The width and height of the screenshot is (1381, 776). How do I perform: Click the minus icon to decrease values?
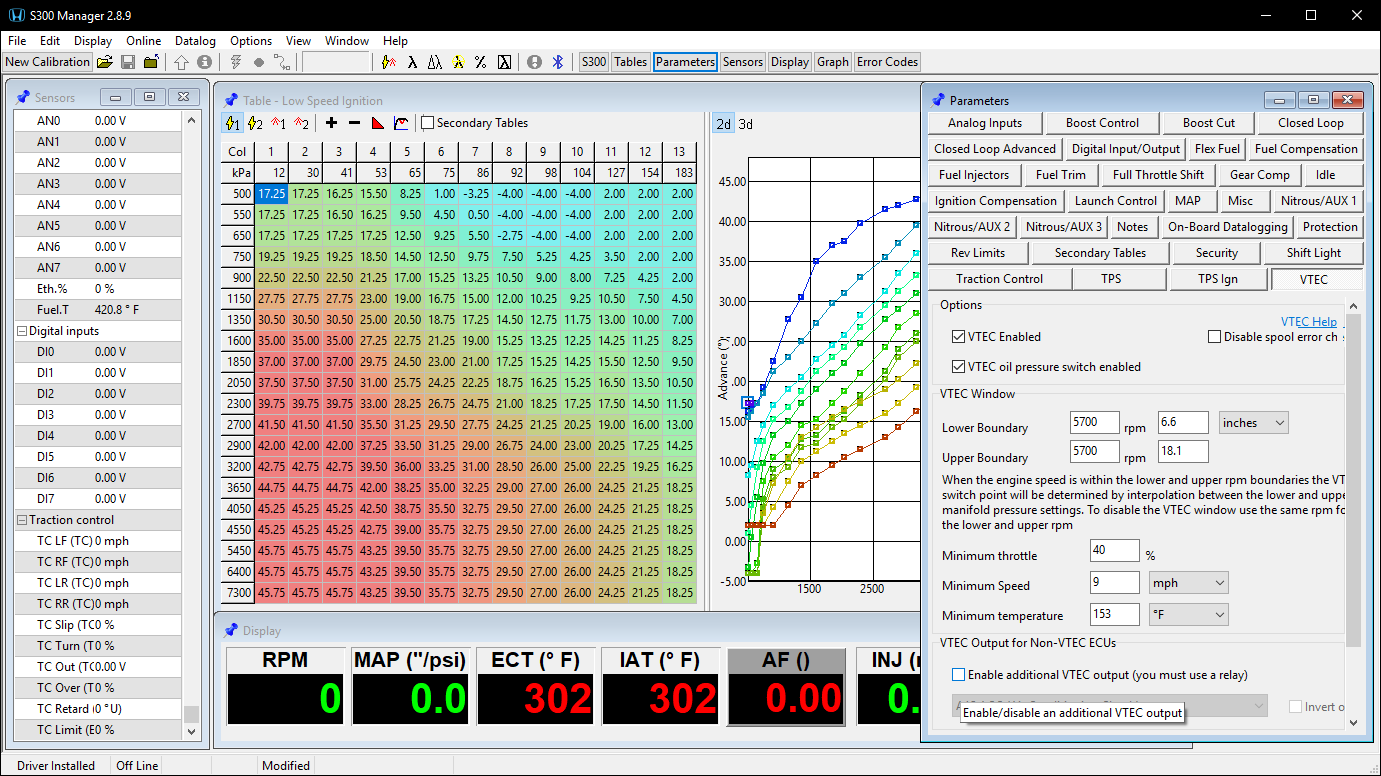click(x=354, y=123)
